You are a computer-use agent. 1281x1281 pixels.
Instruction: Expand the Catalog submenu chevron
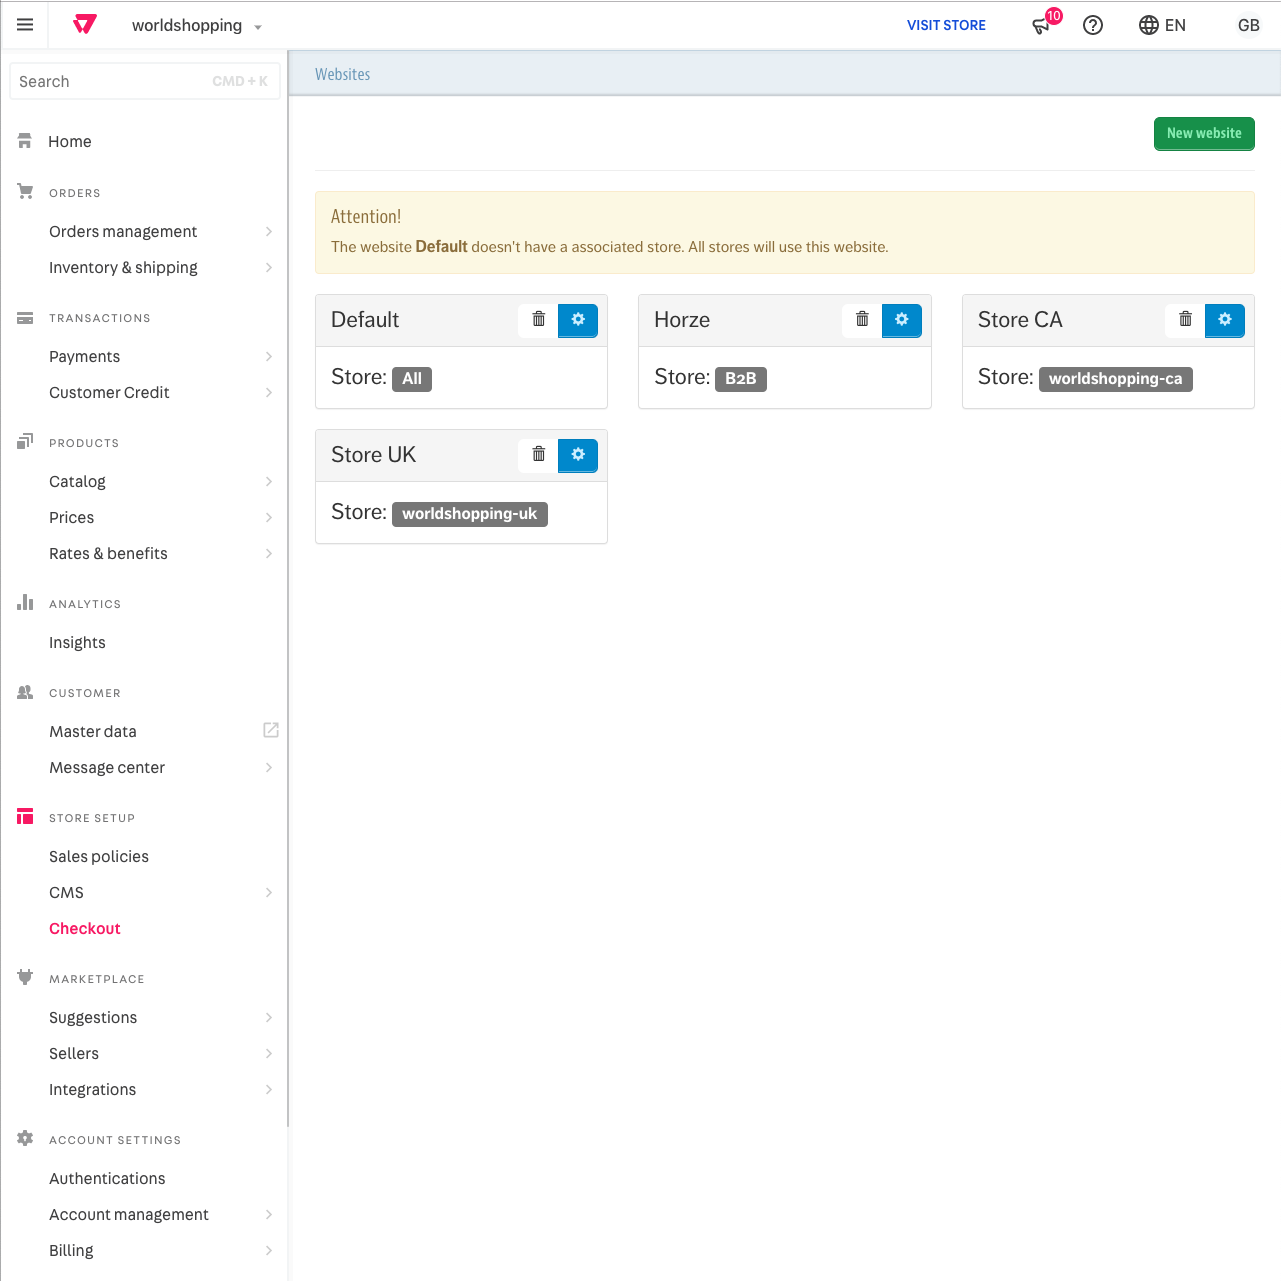268,481
